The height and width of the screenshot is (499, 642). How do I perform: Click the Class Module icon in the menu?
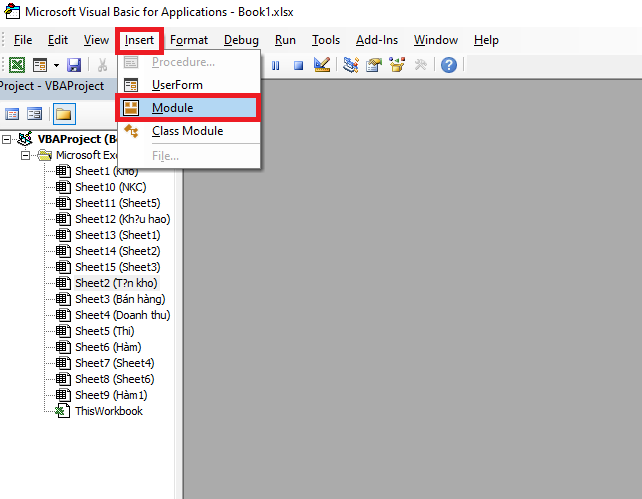coord(131,131)
